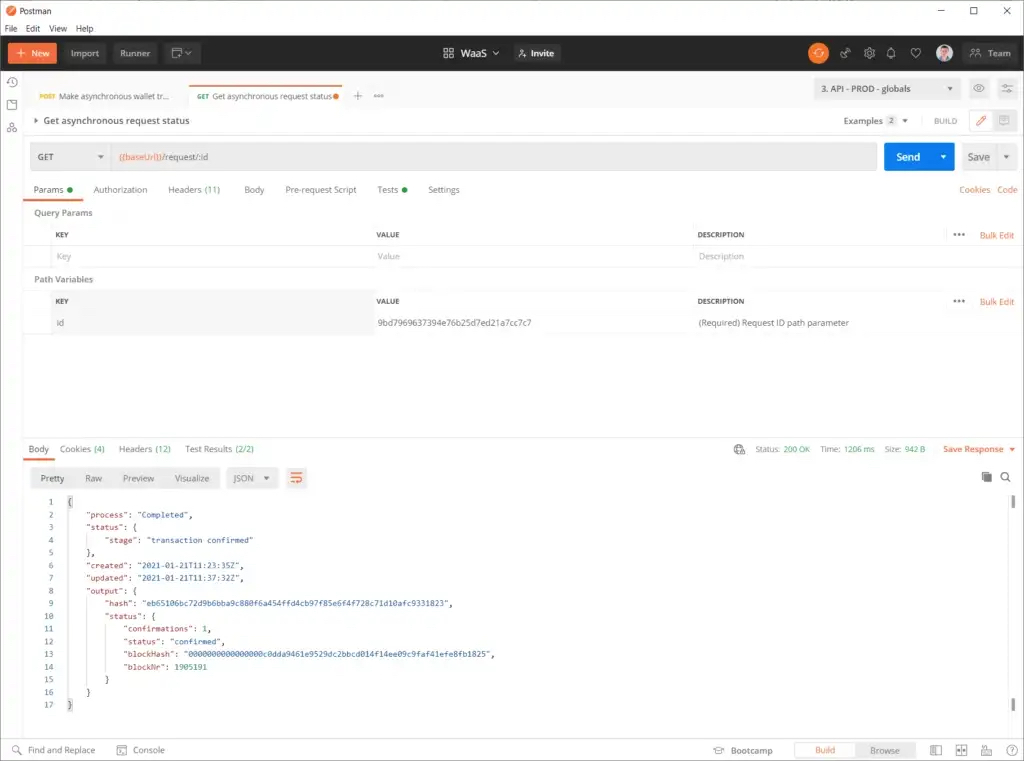Toggle the response line wrap icon

296,478
